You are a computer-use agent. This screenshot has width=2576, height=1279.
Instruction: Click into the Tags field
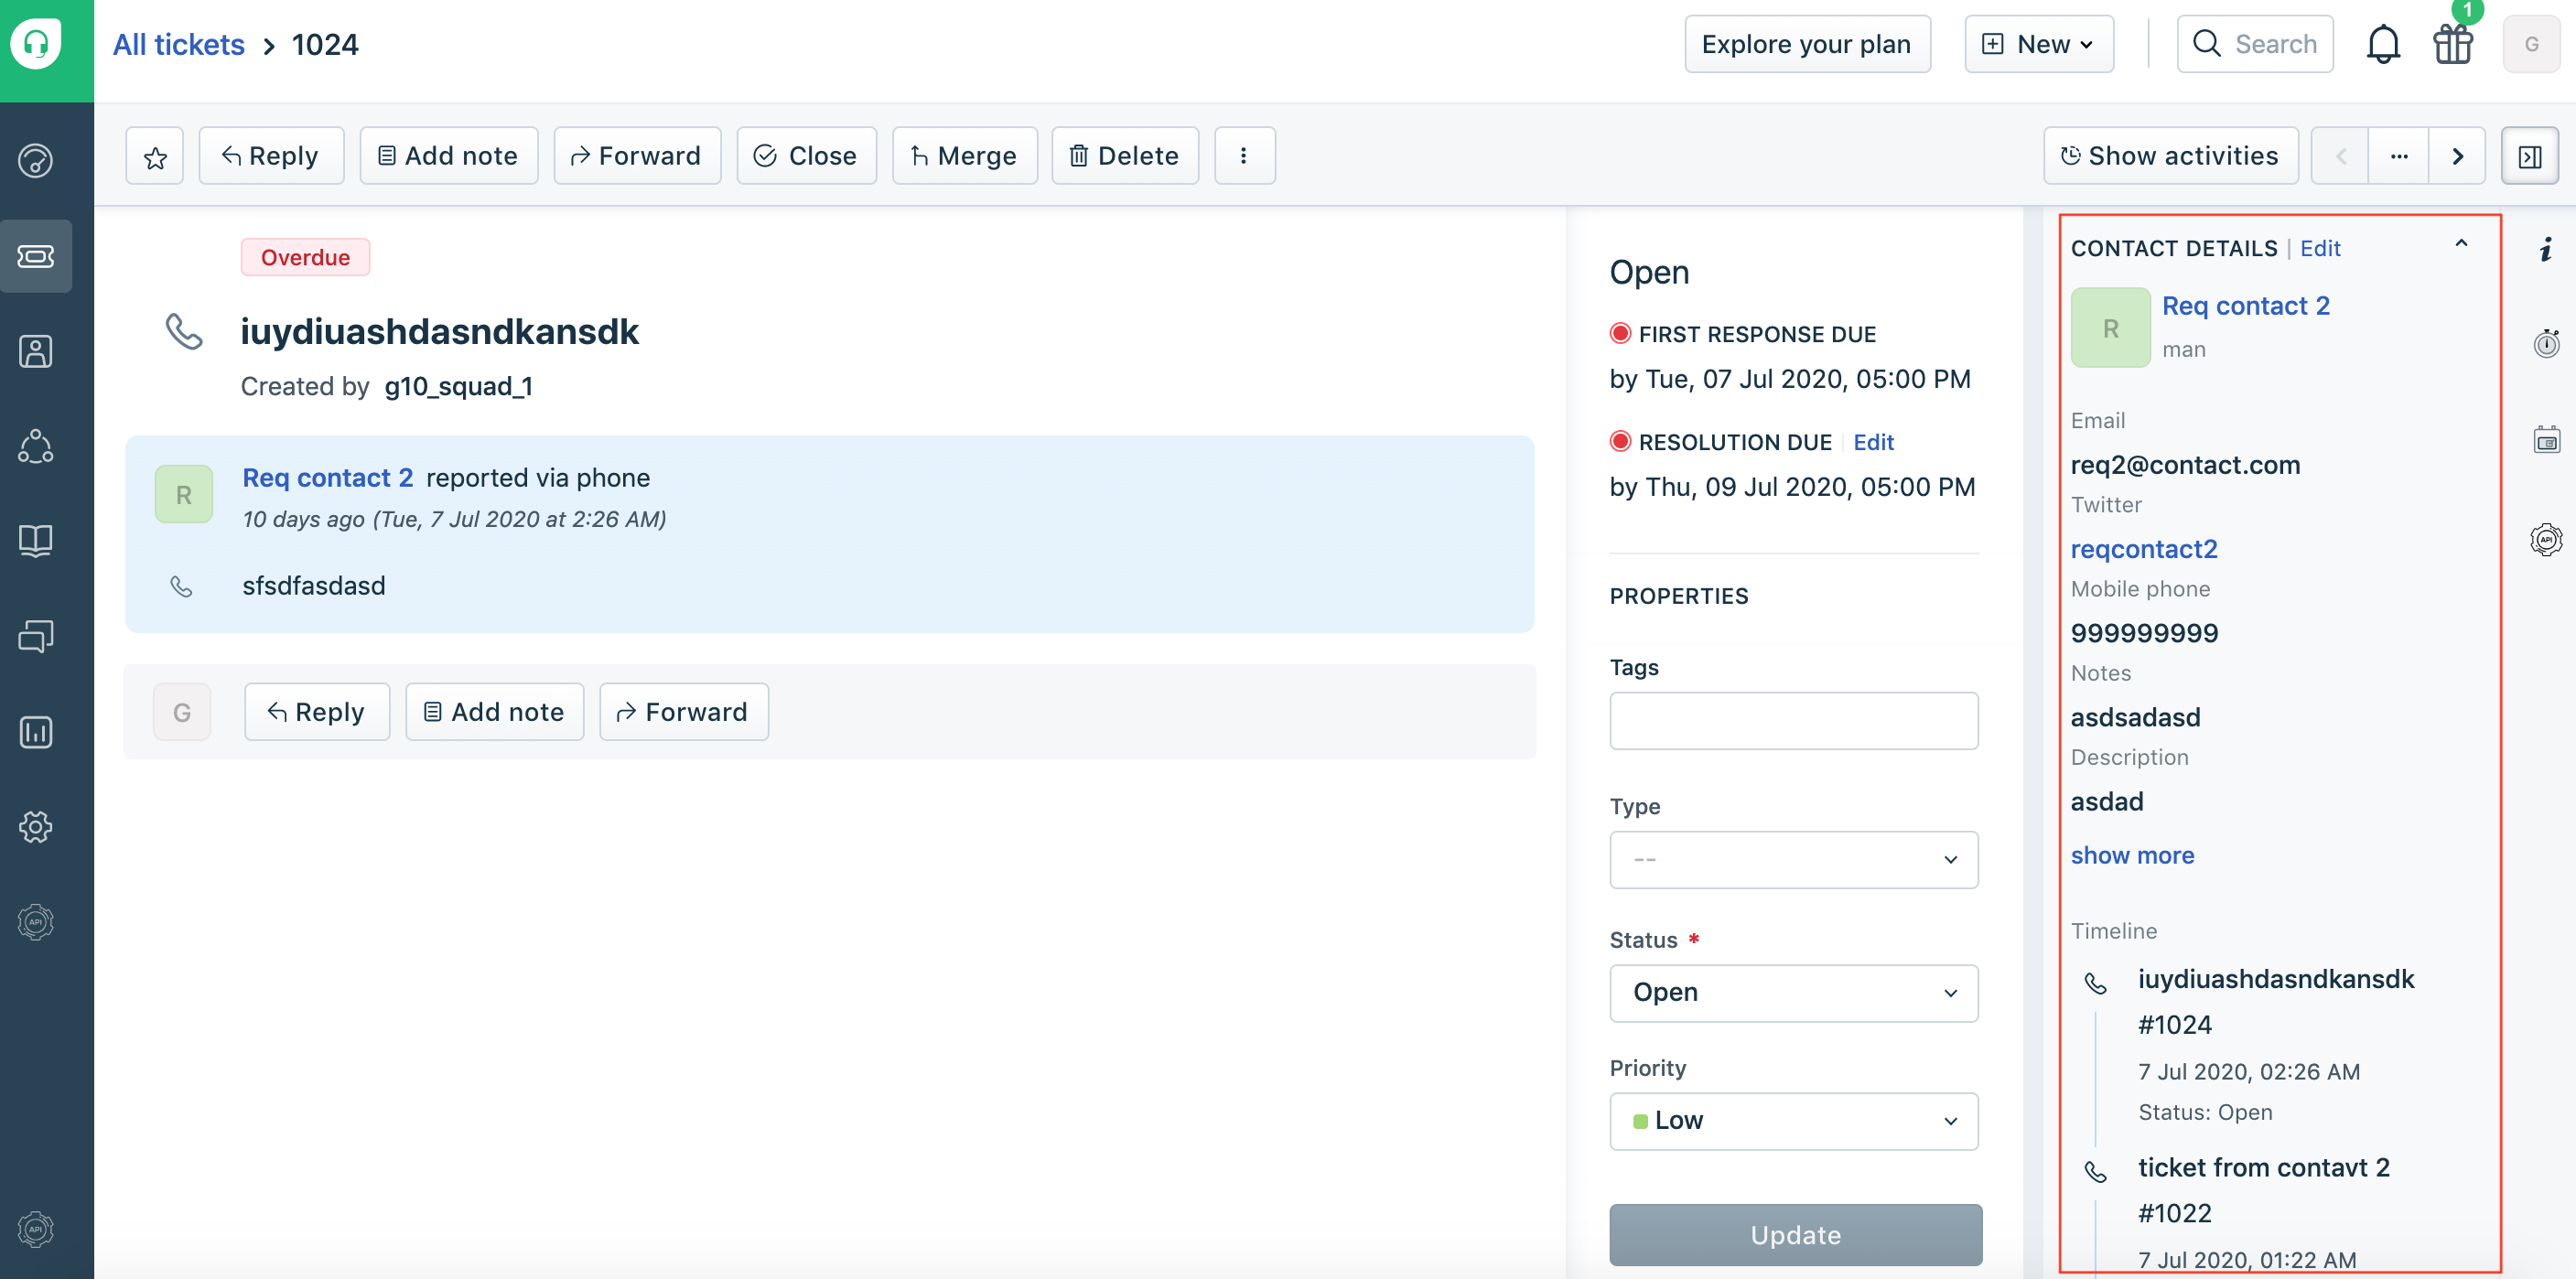tap(1794, 721)
